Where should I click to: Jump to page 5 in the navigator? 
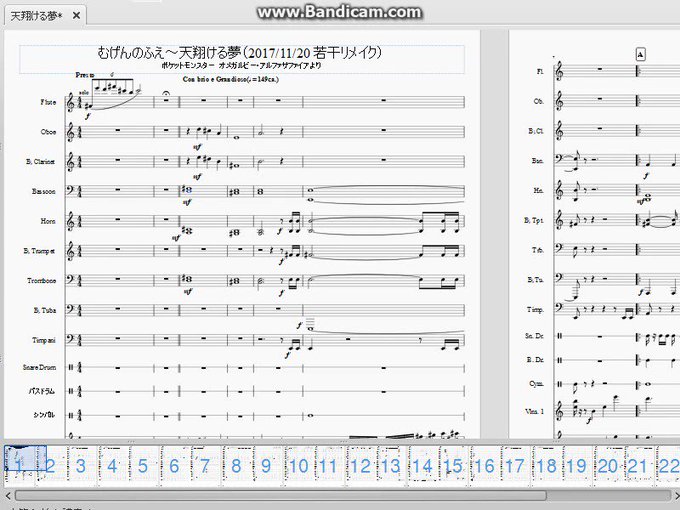143,465
